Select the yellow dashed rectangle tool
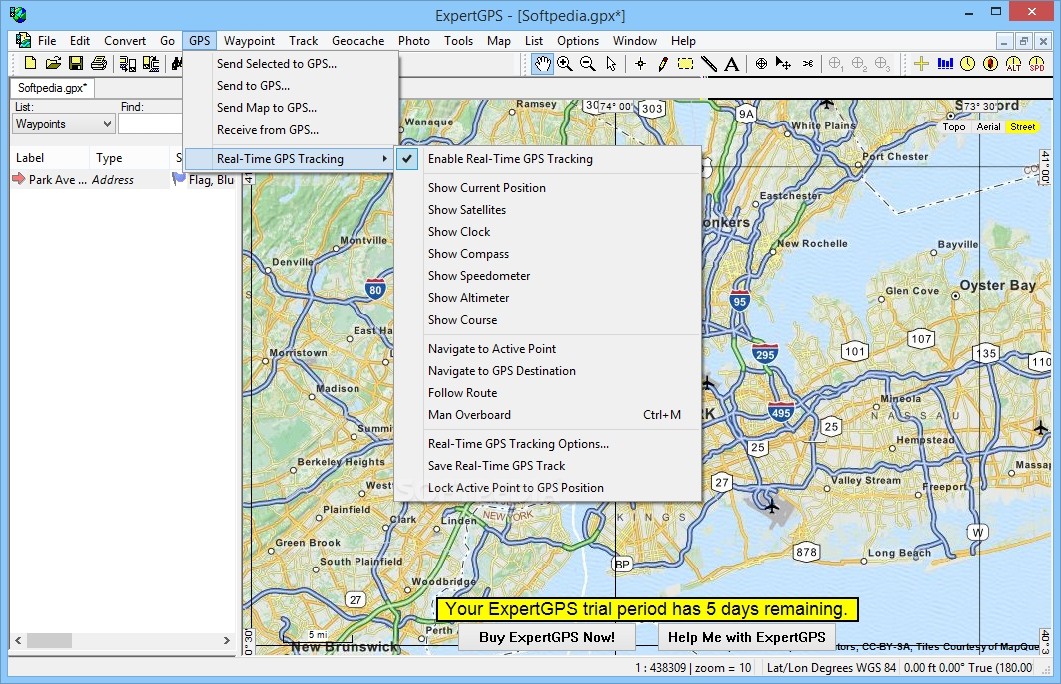 685,64
